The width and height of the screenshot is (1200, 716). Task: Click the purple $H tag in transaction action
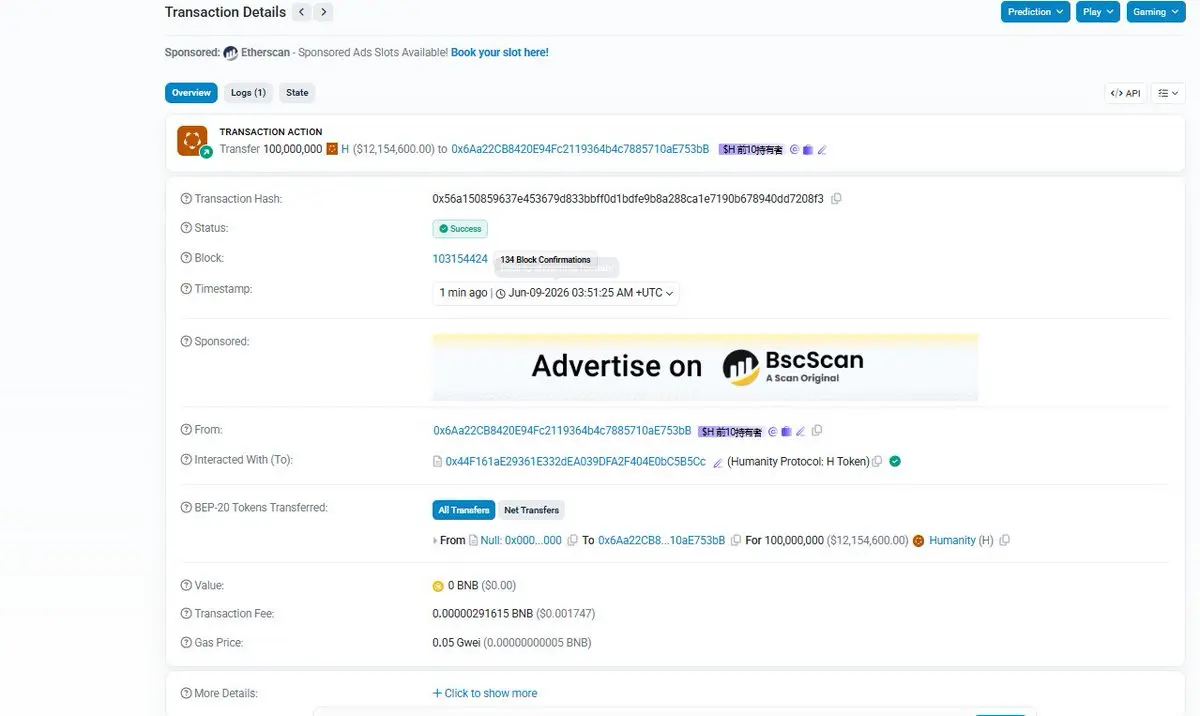click(751, 149)
